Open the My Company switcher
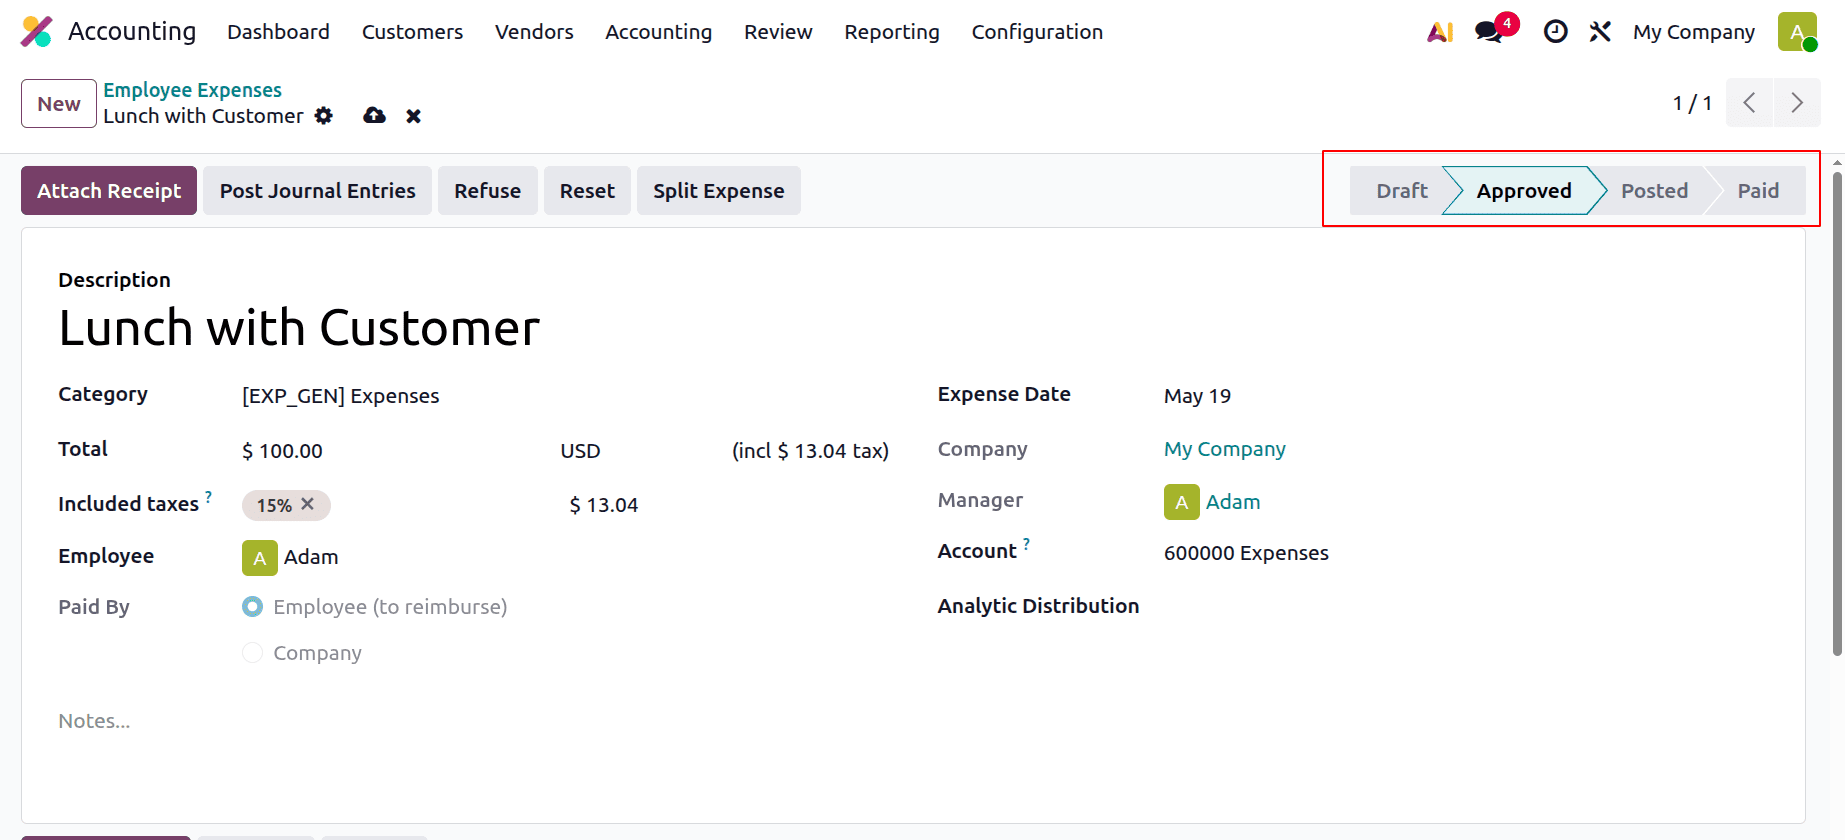Image resolution: width=1845 pixels, height=840 pixels. point(1694,32)
